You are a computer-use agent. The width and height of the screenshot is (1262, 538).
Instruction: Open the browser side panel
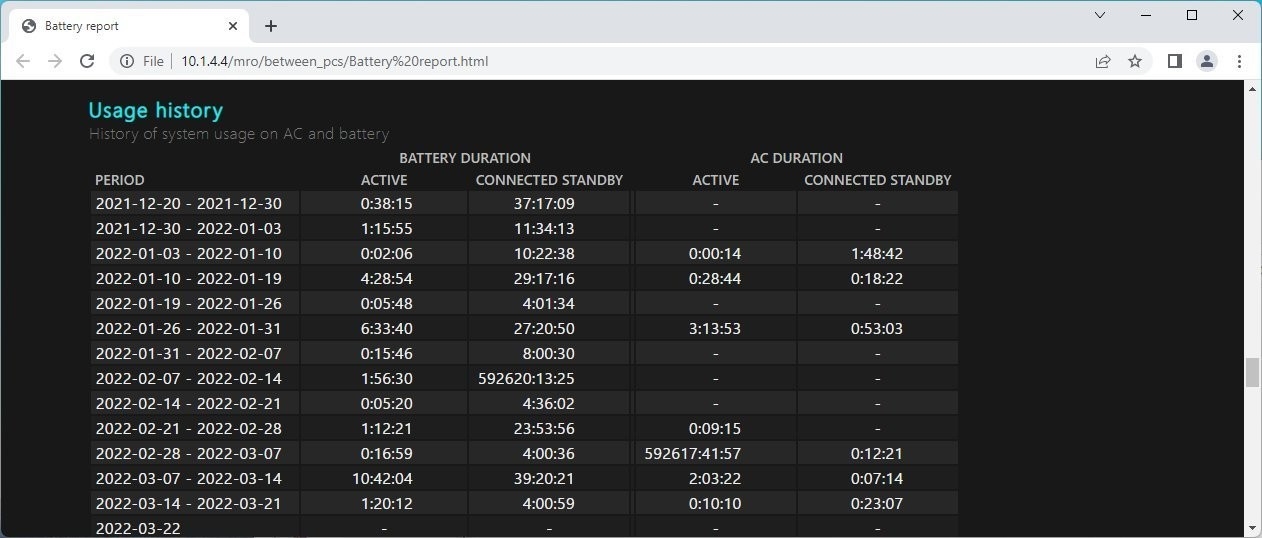(1175, 61)
